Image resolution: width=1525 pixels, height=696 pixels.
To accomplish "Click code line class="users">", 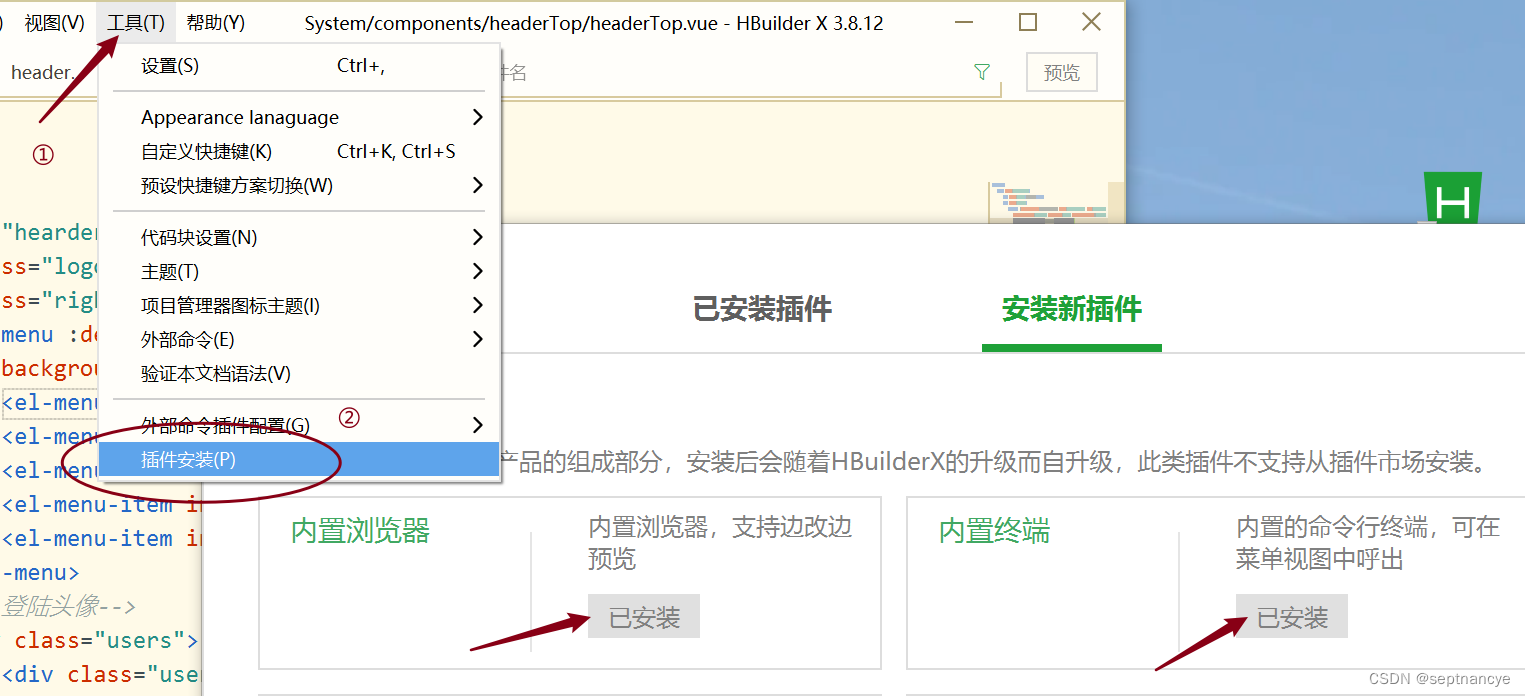I will [106, 639].
